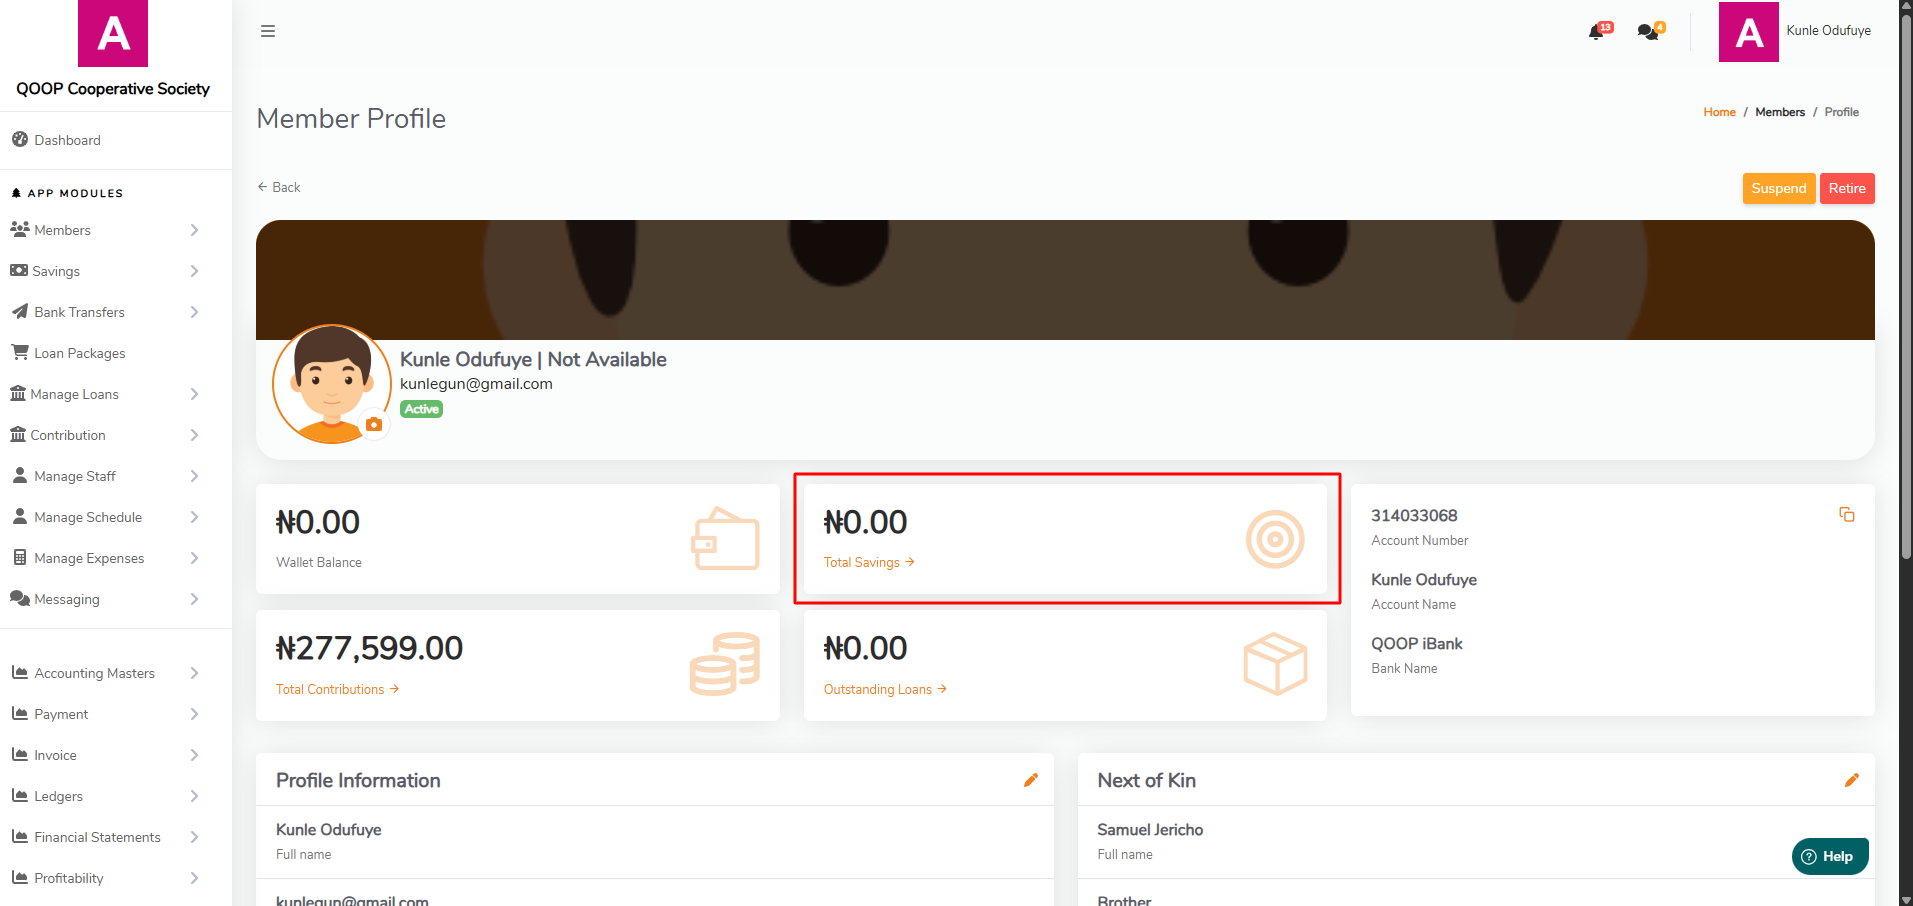Open the chat messages icon in header
This screenshot has height=906, width=1913.
coord(1647,32)
